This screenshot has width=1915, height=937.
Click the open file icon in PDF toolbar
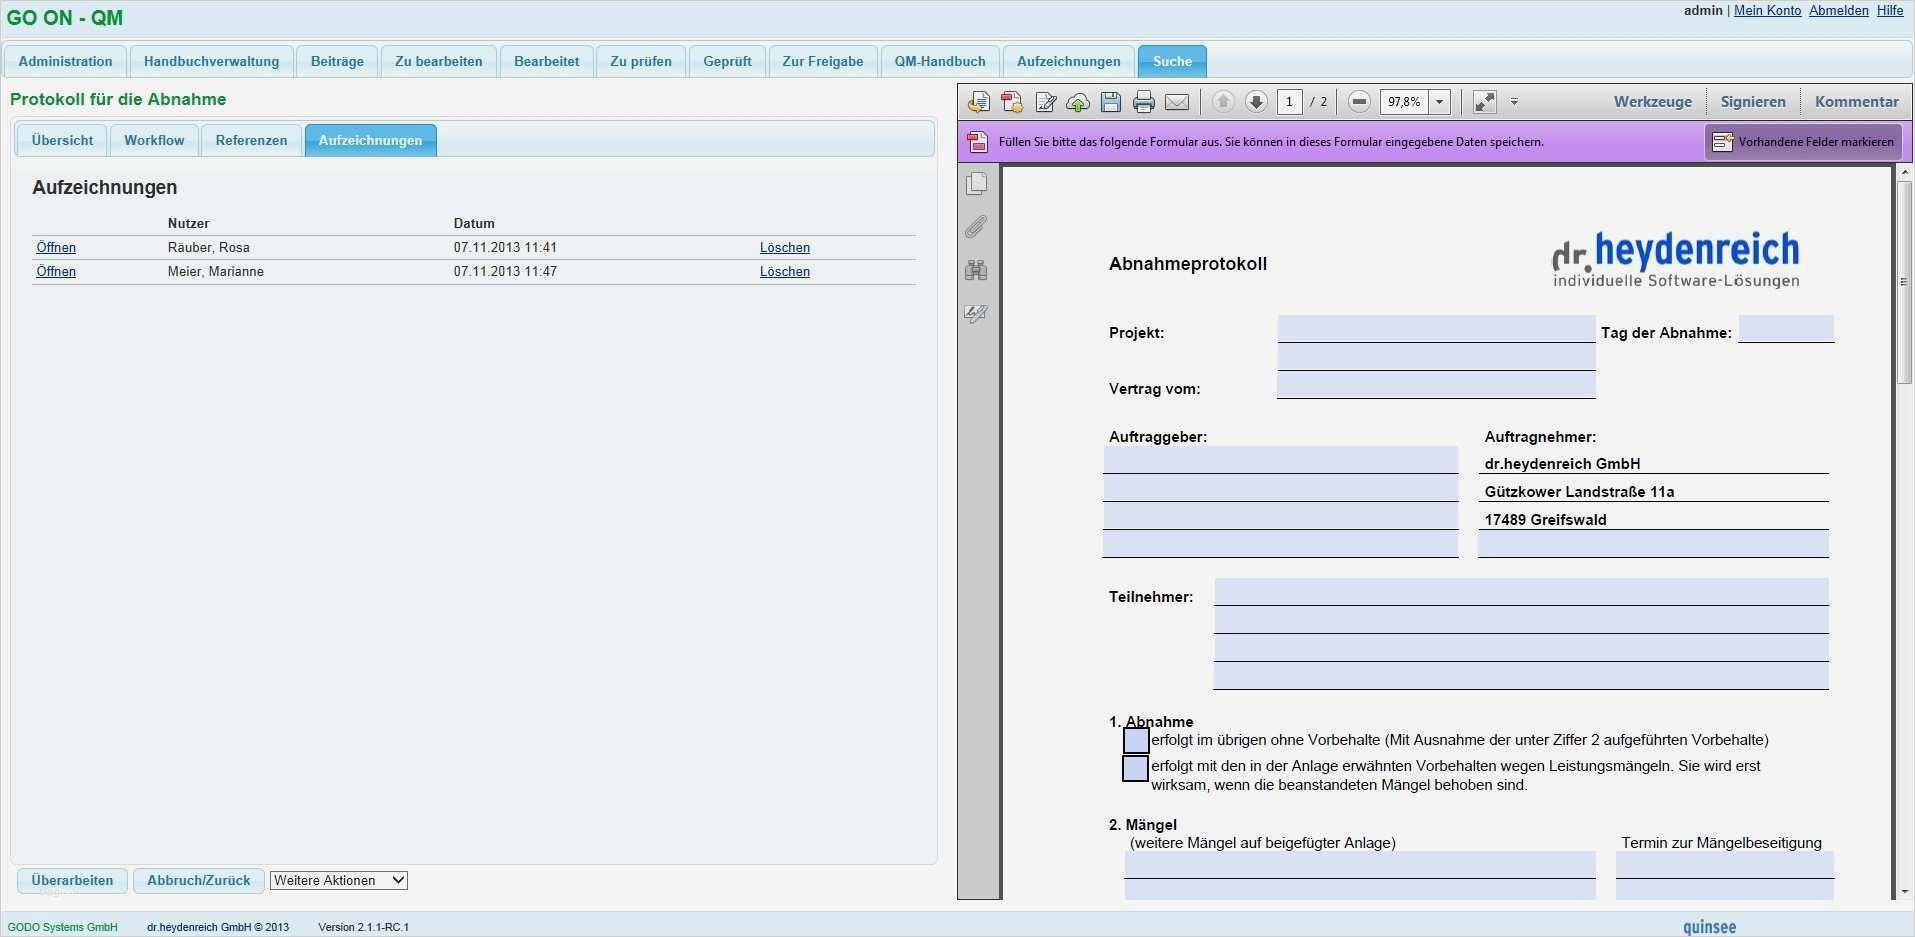tap(979, 102)
